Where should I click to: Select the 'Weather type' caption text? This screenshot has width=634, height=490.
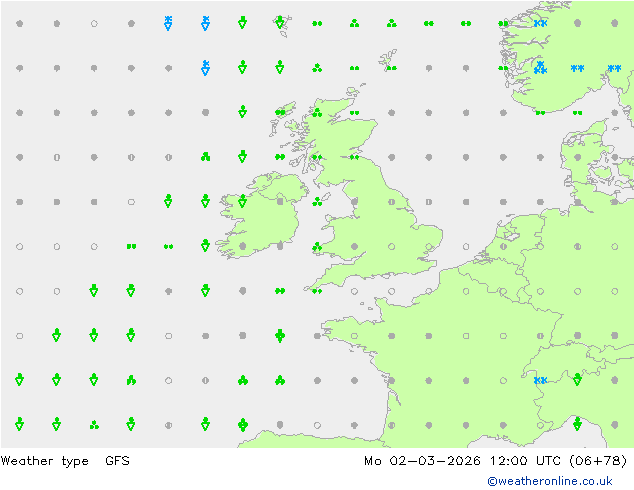point(44,461)
